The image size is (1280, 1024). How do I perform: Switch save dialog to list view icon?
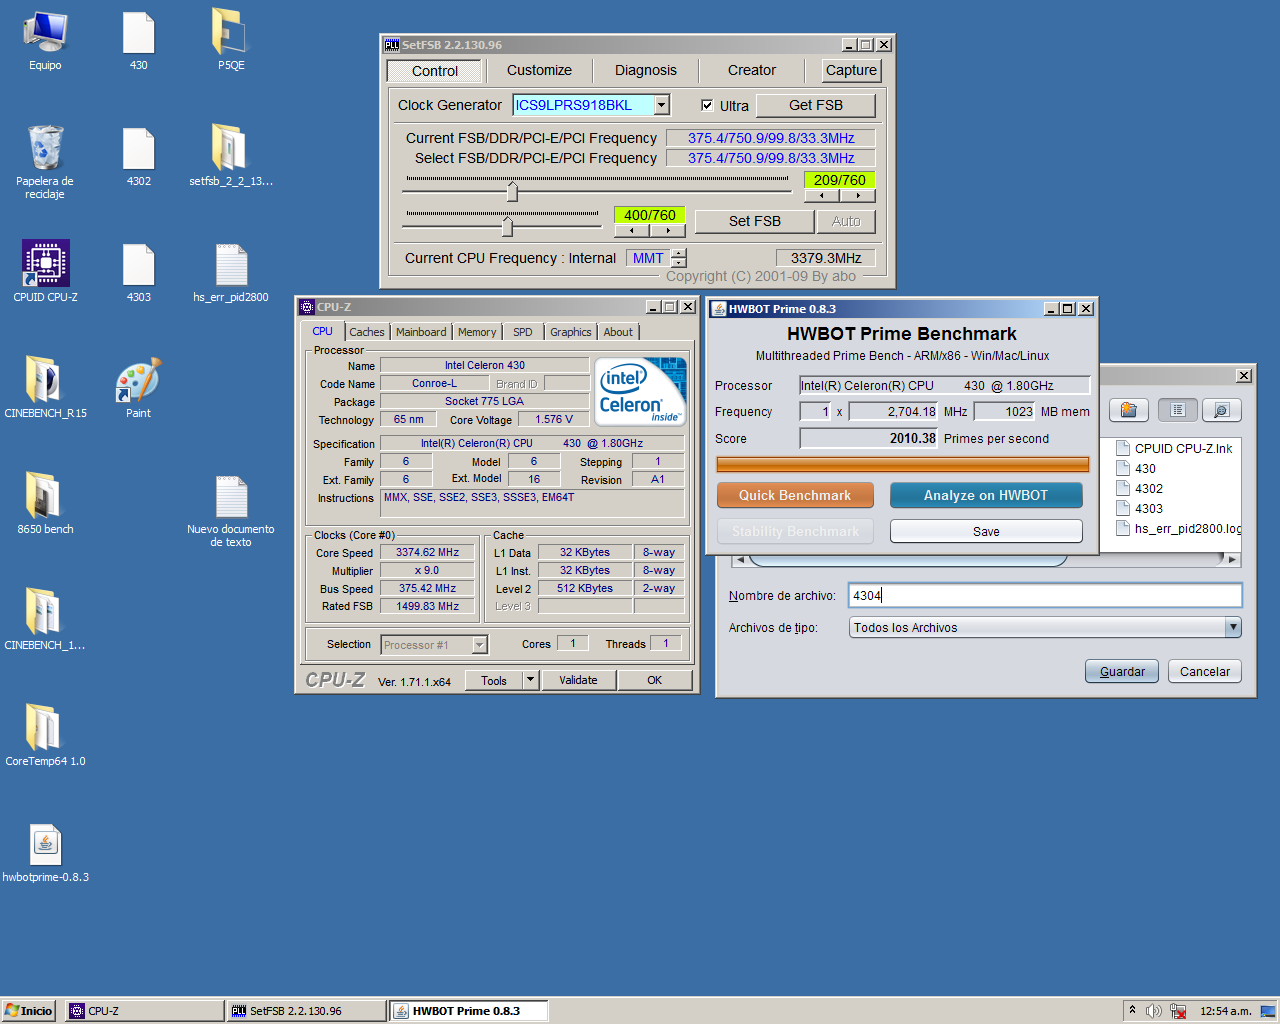coord(1178,410)
